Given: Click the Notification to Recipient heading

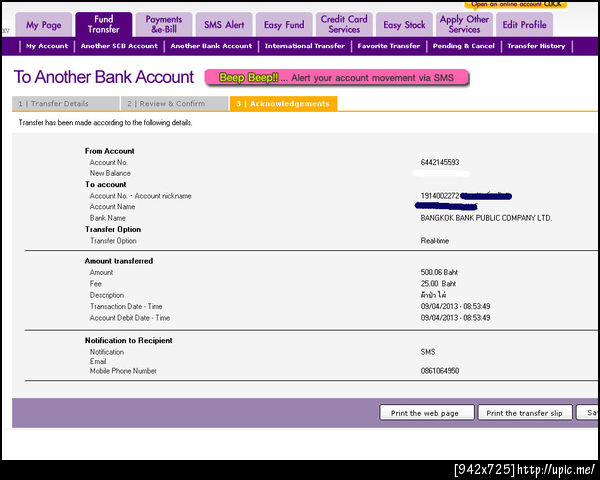Looking at the screenshot, I should [129, 340].
